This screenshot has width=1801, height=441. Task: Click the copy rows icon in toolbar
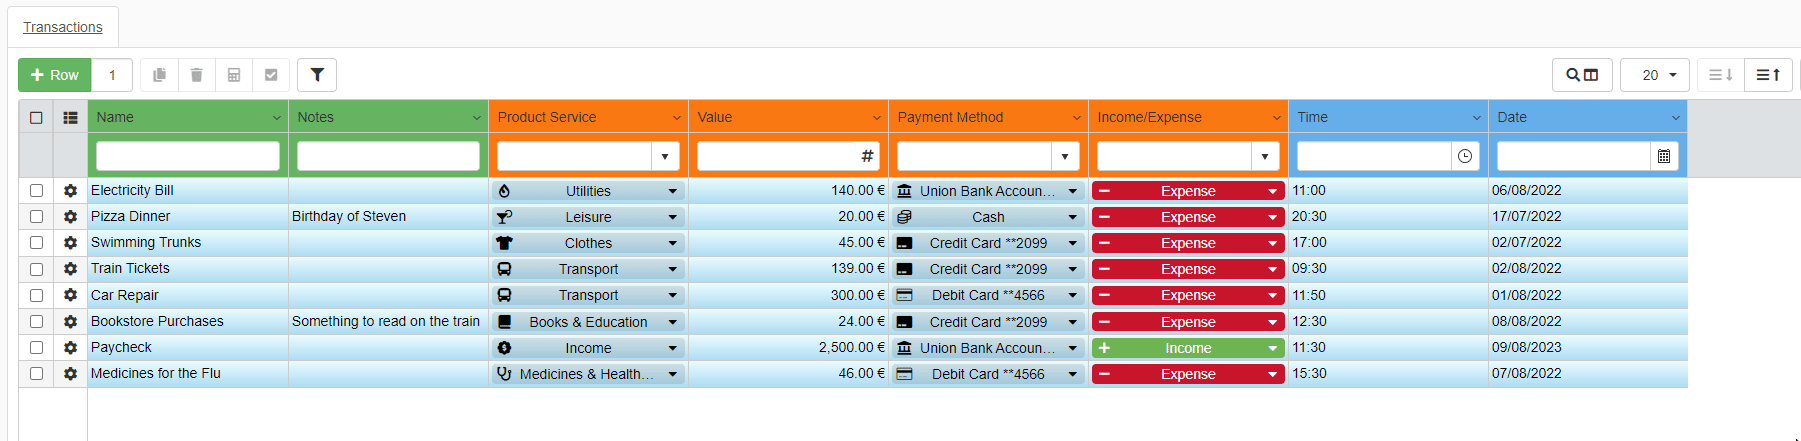[159, 75]
